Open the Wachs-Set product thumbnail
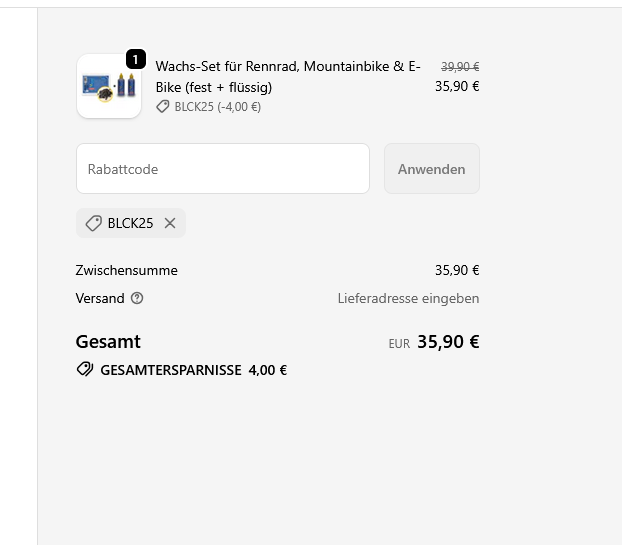The image size is (622, 545). point(109,86)
